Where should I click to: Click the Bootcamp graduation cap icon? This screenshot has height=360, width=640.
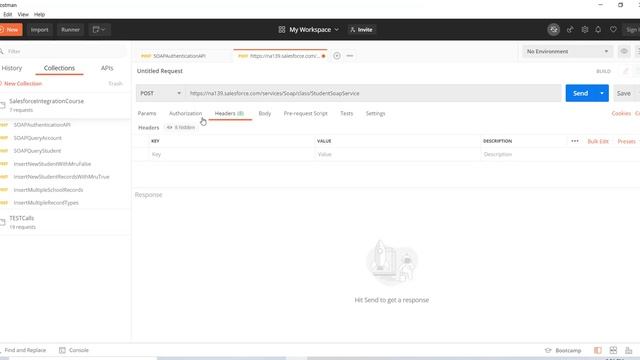[x=548, y=350]
